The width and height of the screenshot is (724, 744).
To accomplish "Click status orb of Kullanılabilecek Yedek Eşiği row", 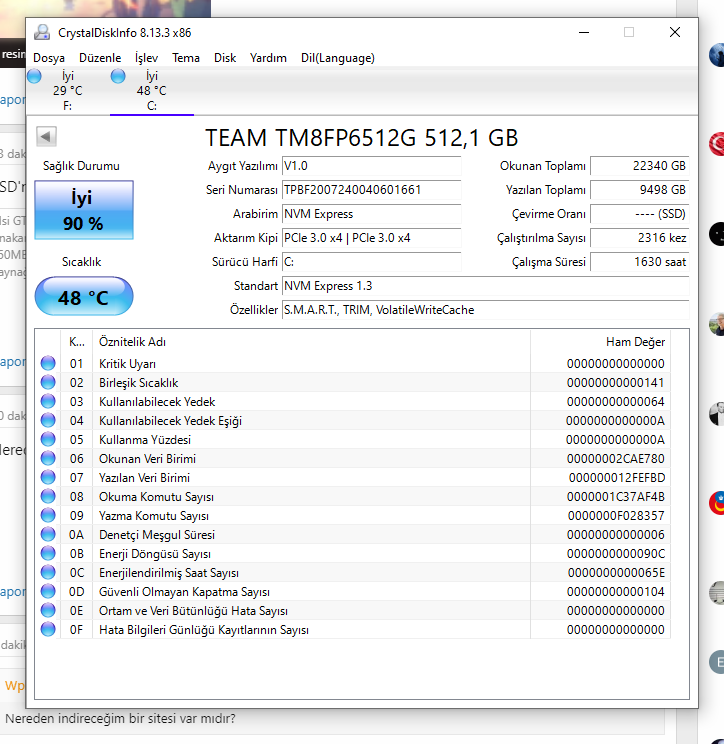I will [48, 420].
